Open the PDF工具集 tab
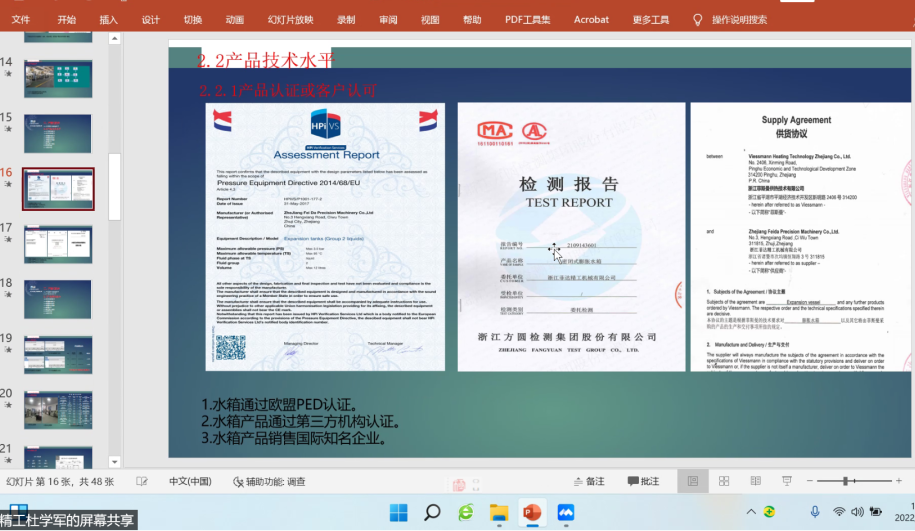 coord(528,20)
